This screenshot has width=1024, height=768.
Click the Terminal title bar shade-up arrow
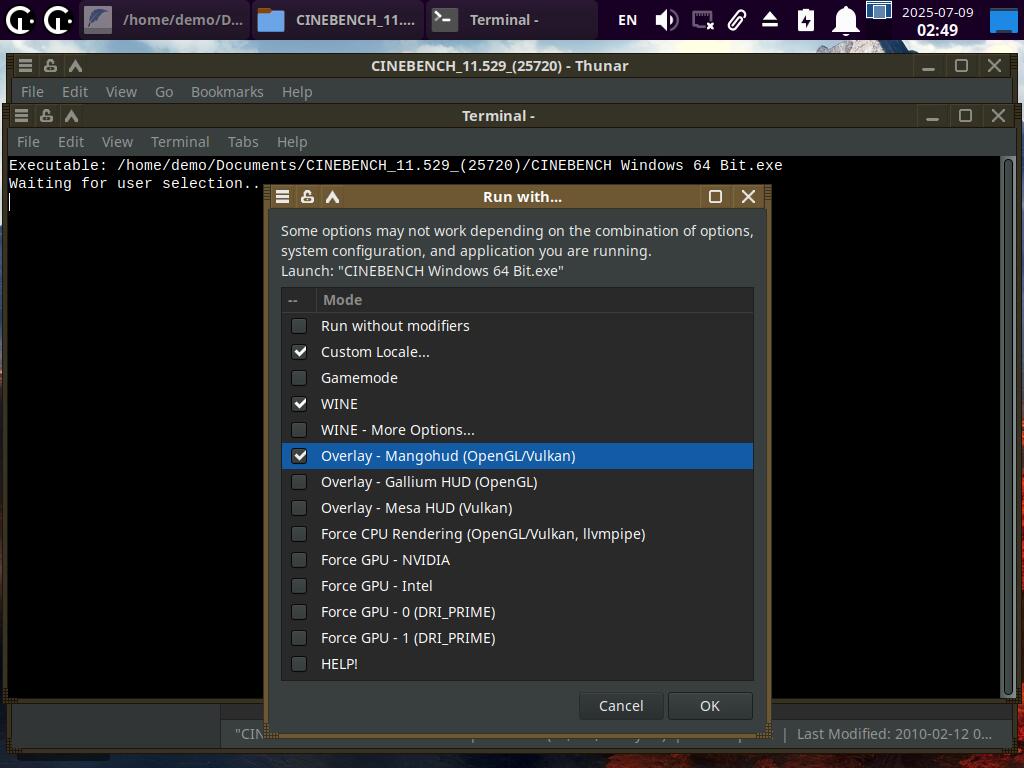click(71, 116)
